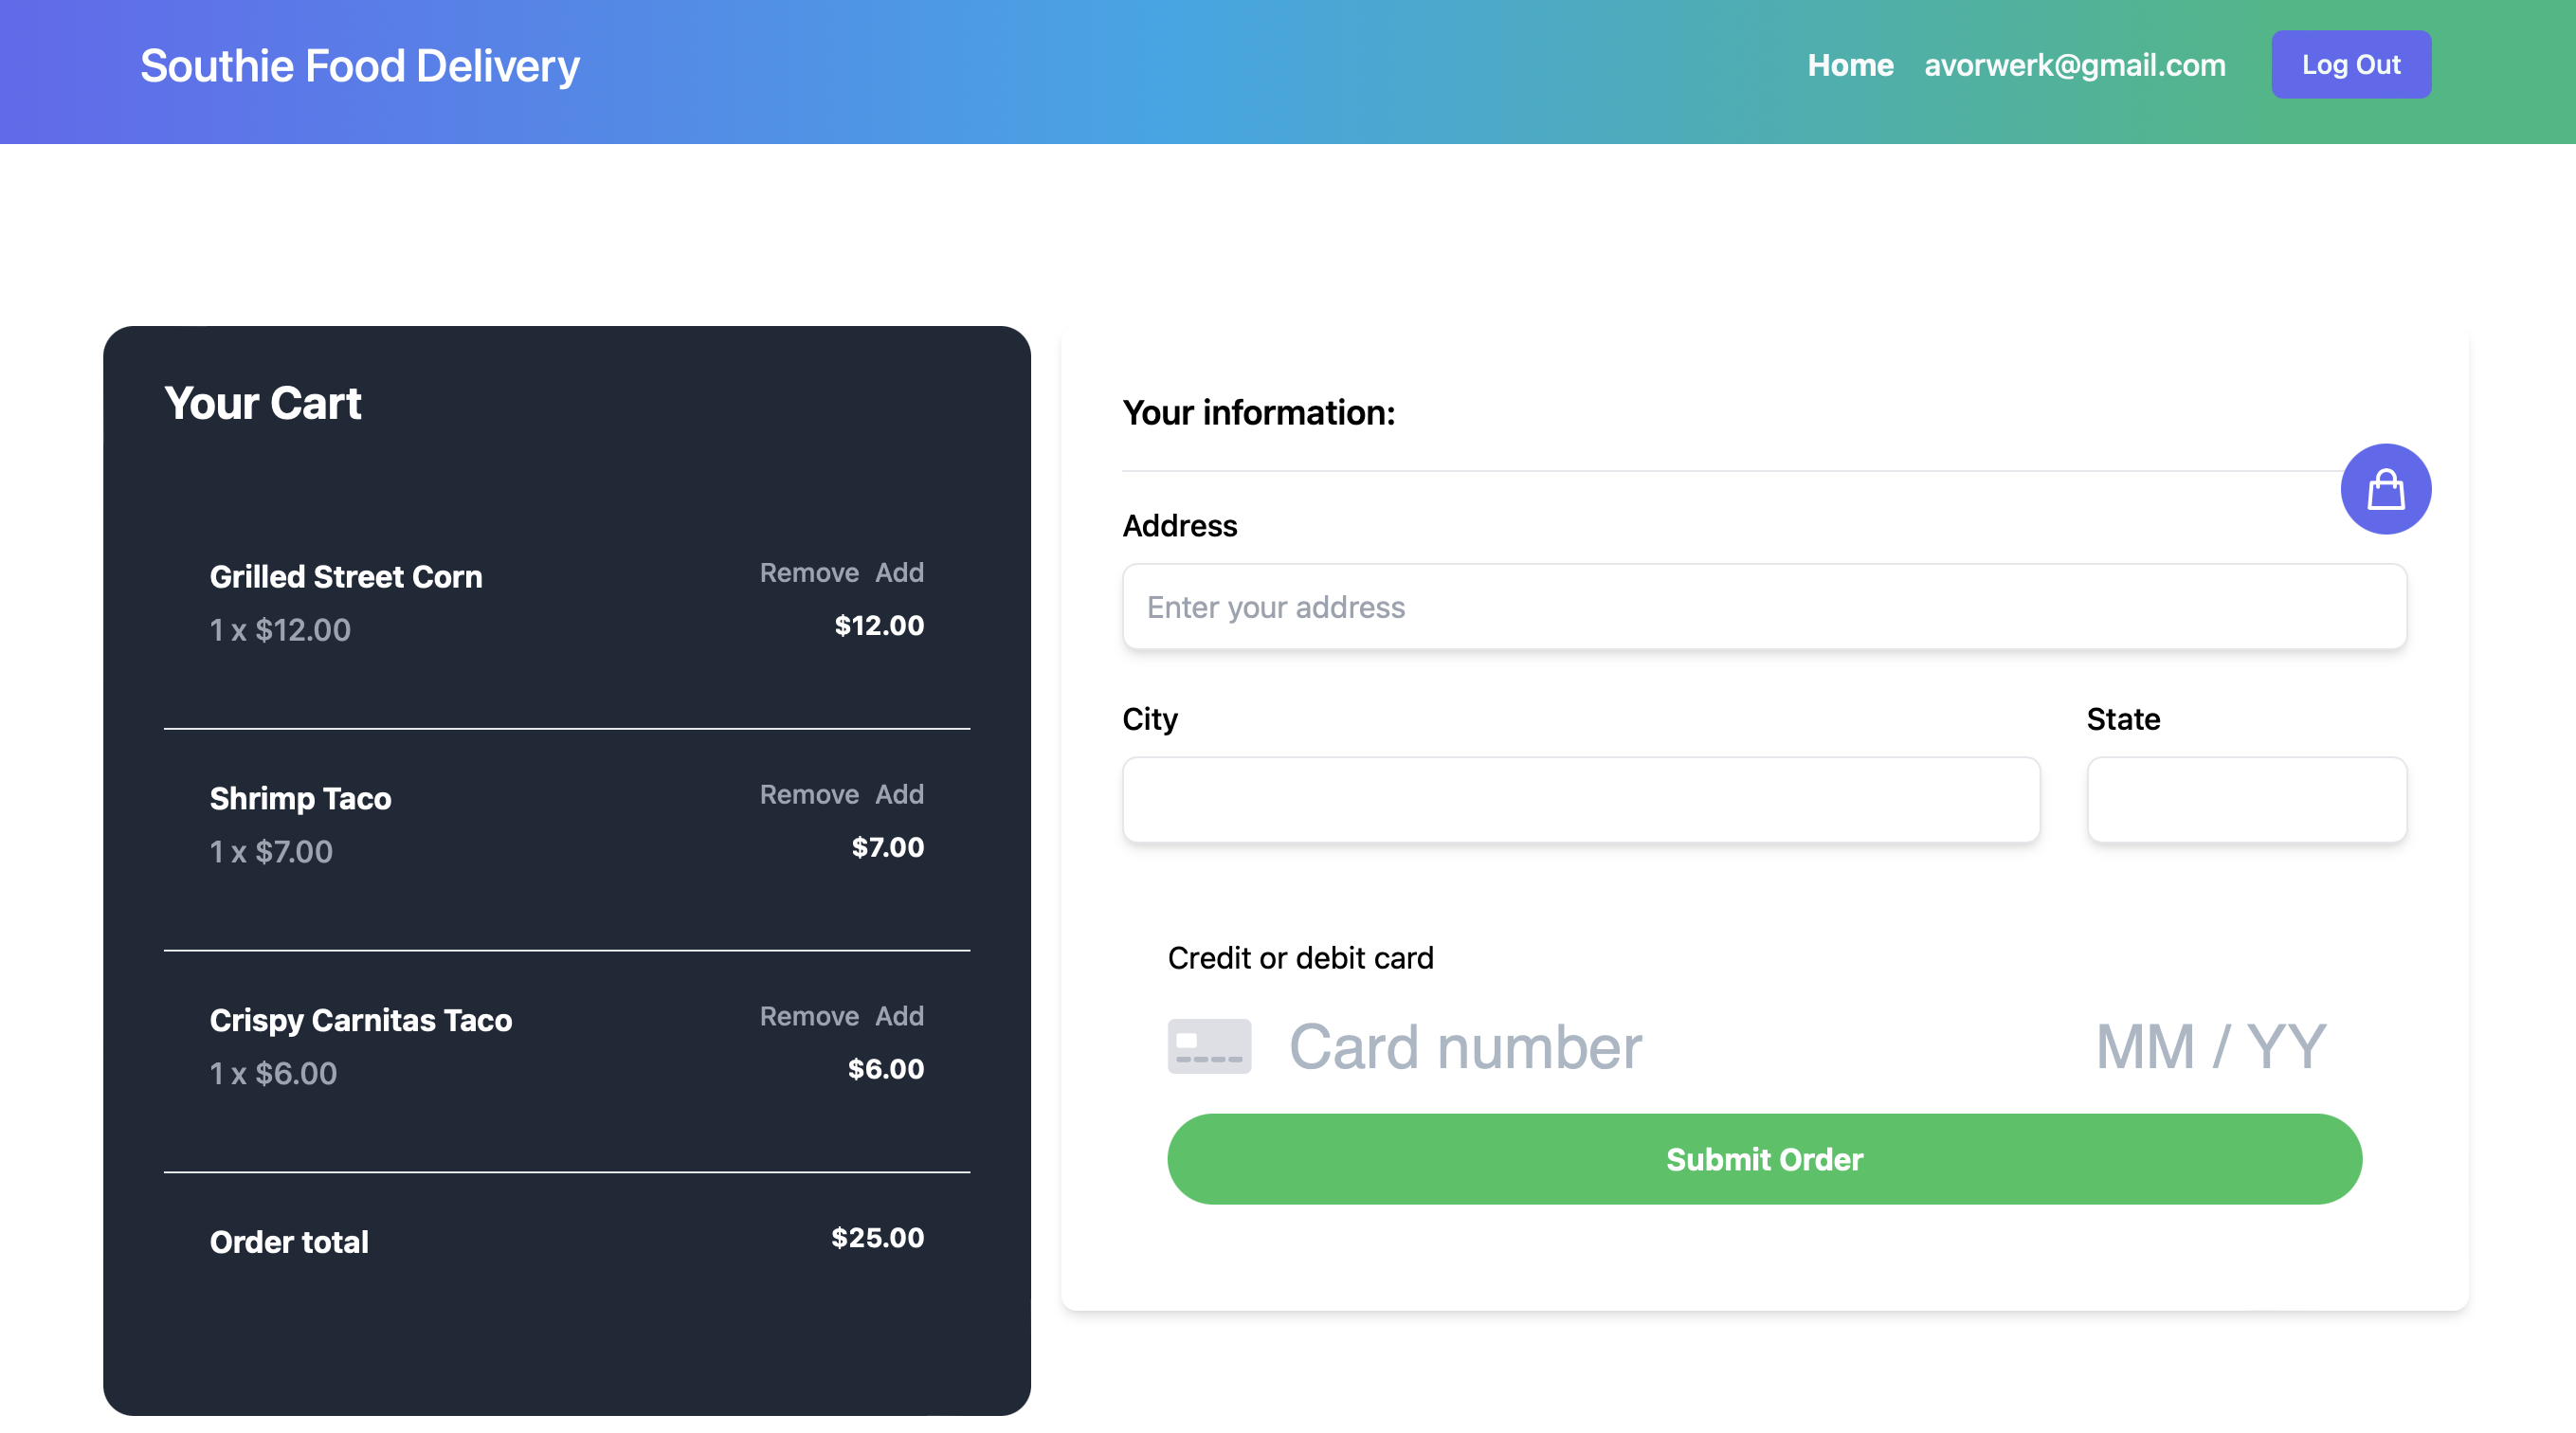This screenshot has height=1433, width=2576.
Task: Remove one Grilled Street Corn
Action: click(809, 573)
